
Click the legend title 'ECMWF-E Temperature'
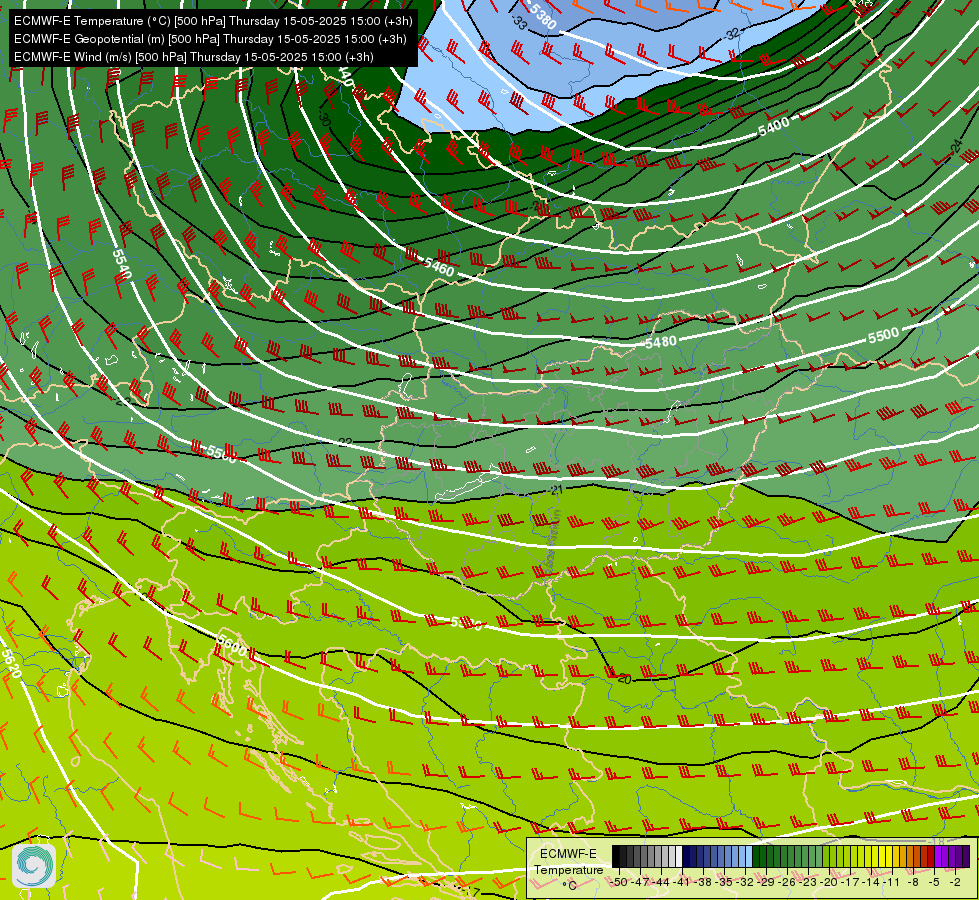(568, 862)
